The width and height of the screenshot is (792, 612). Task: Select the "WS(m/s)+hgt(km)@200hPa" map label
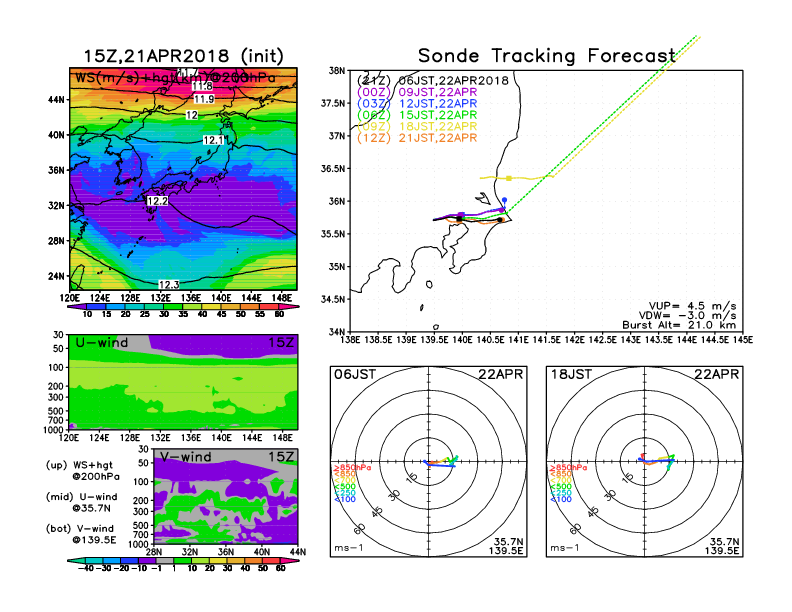[x=175, y=78]
